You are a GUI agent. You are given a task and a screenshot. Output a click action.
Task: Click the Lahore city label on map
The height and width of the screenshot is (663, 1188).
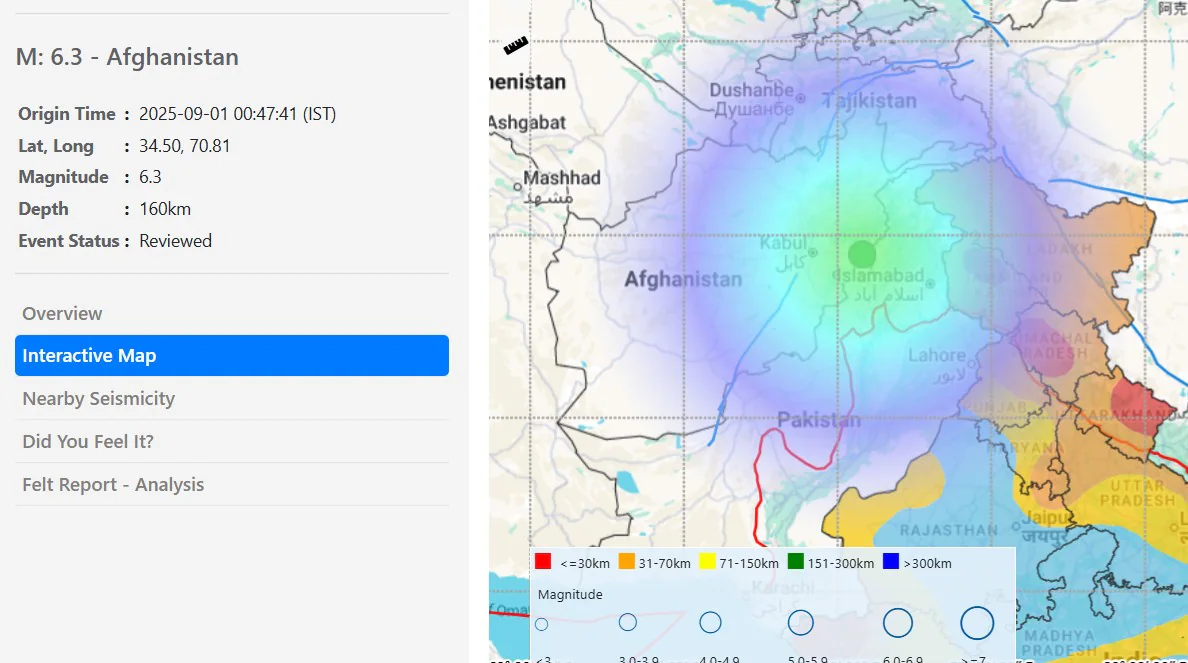pyautogui.click(x=936, y=355)
